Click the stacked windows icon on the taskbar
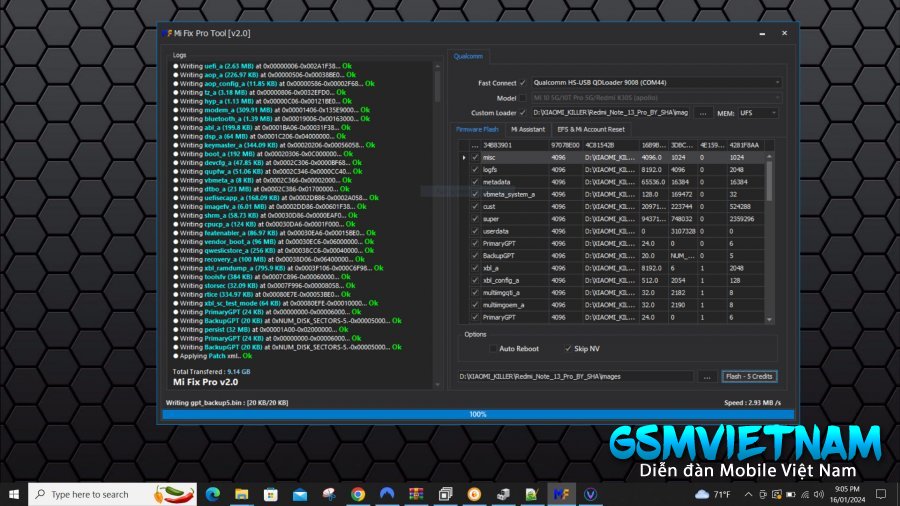 coord(445,494)
